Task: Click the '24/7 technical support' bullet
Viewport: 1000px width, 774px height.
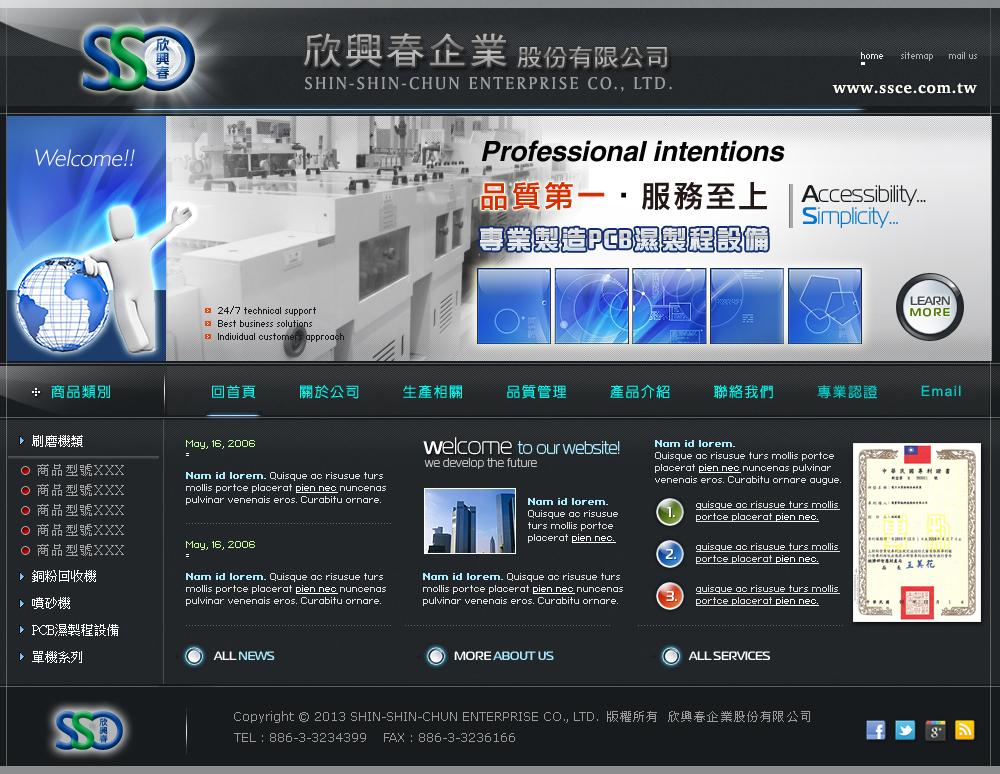Action: [x=266, y=310]
